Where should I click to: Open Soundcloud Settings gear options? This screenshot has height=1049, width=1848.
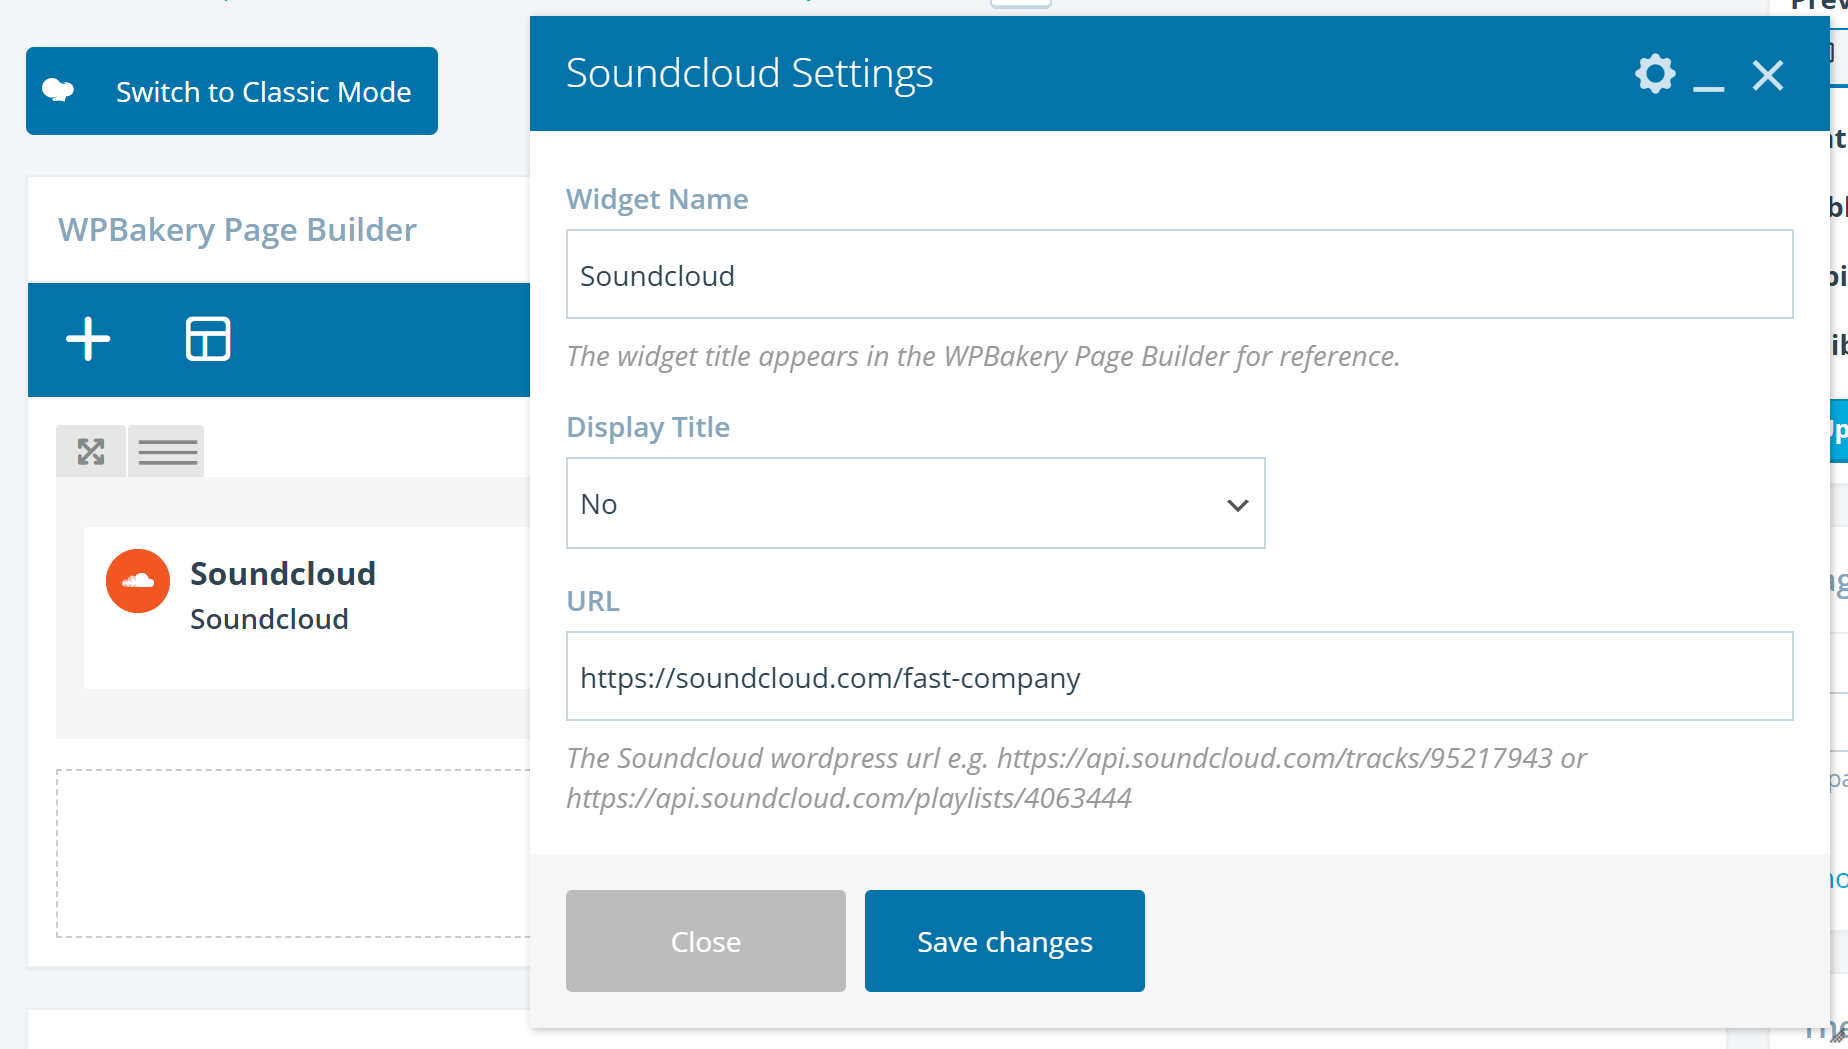click(1655, 74)
